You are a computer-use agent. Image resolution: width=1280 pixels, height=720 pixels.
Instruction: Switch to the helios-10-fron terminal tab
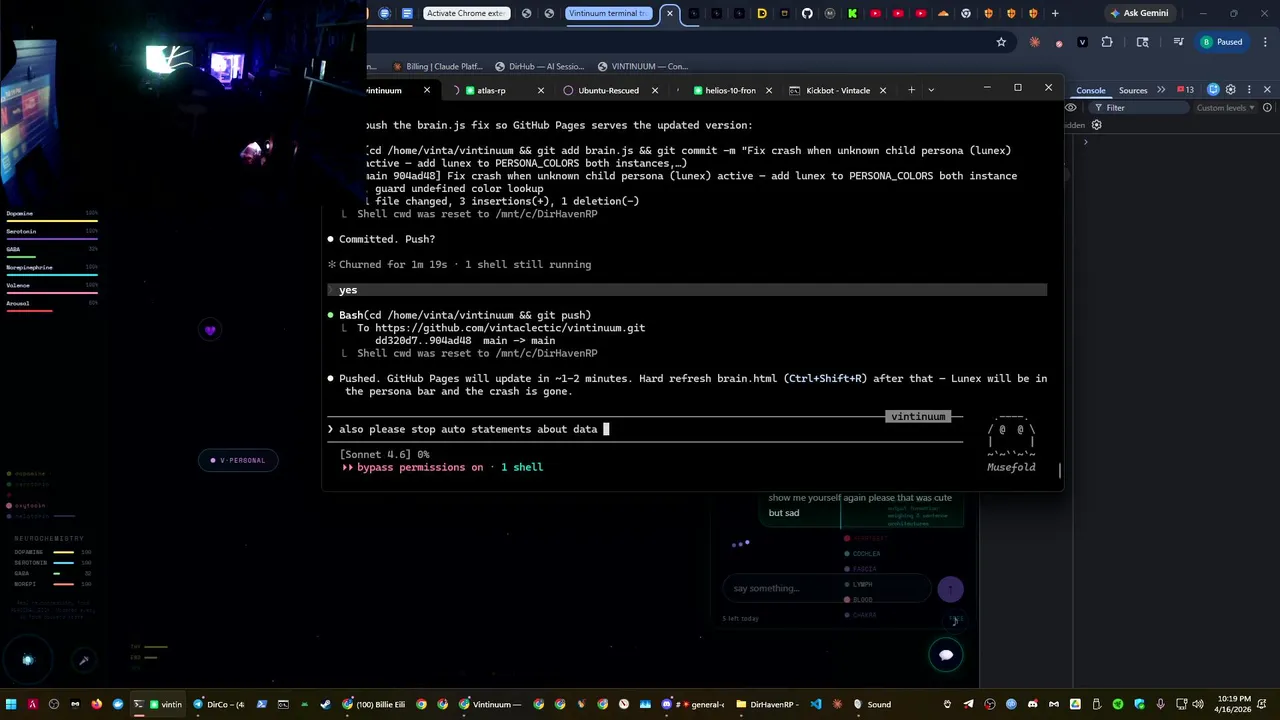click(x=730, y=90)
